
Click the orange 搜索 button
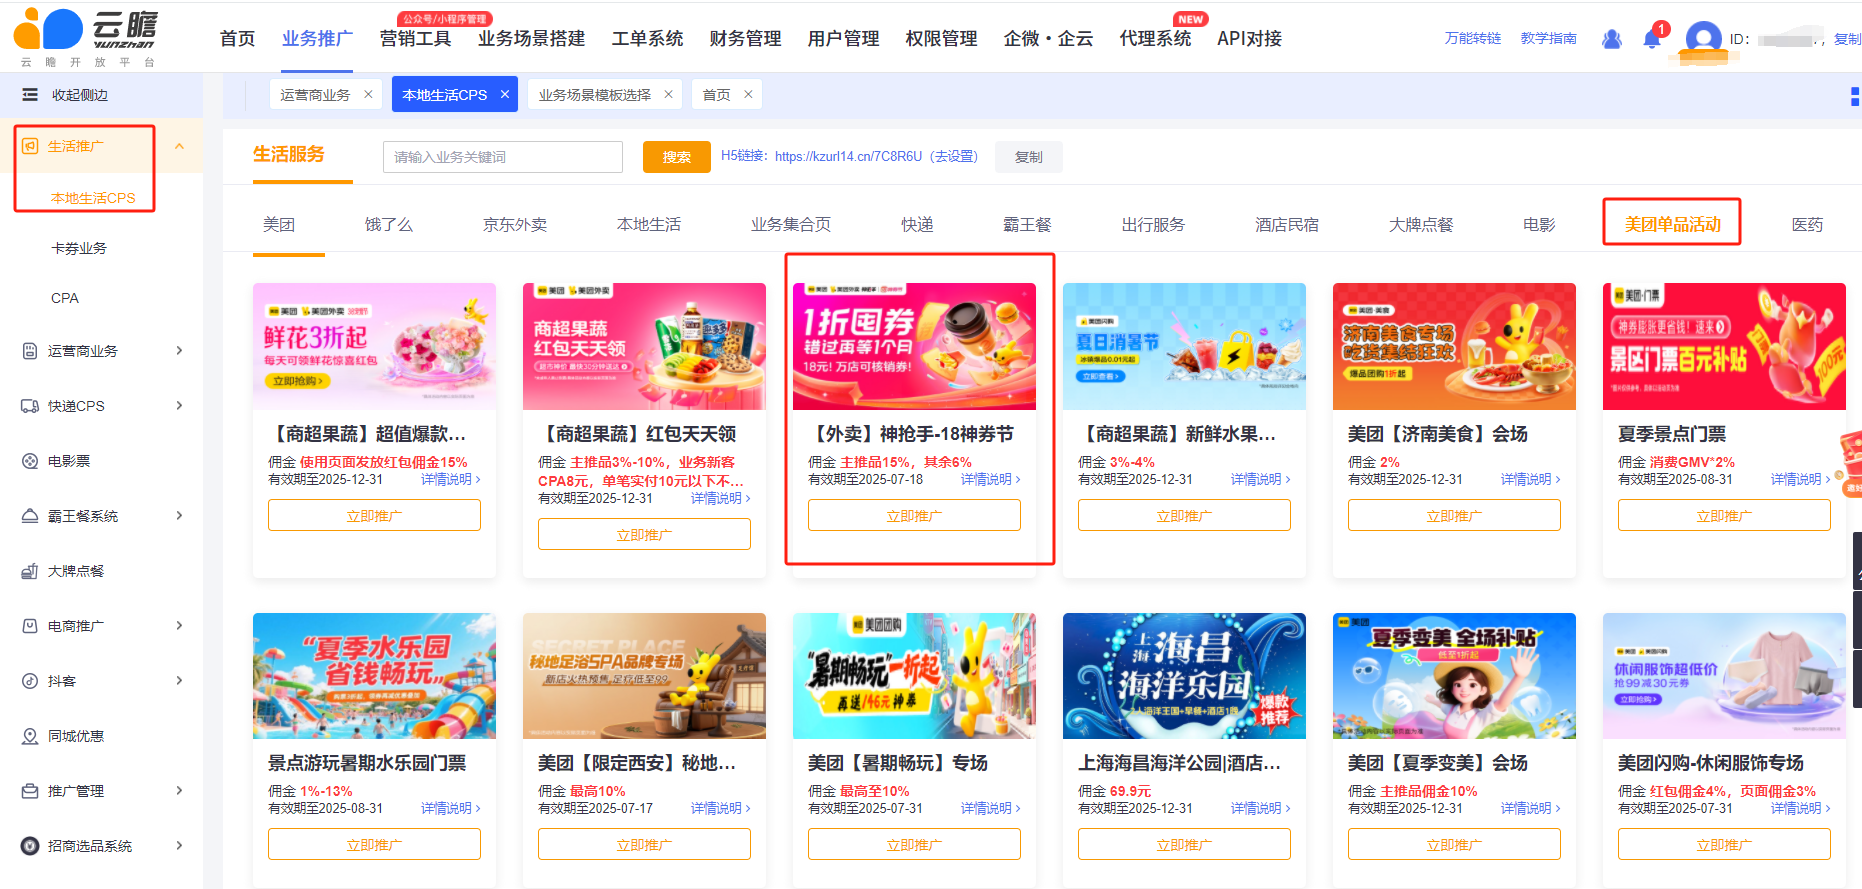click(677, 157)
